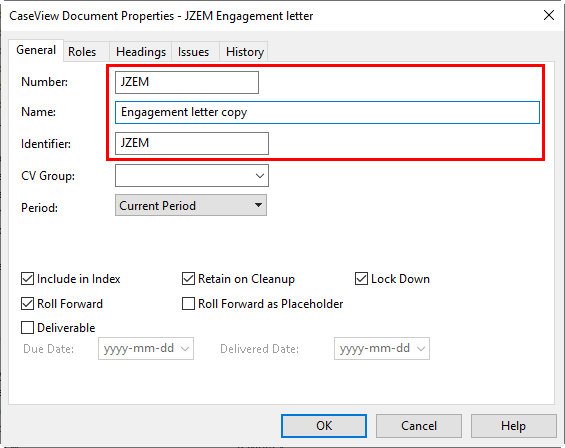Disable the Lock Down checkbox
565x448 pixels.
[x=361, y=279]
